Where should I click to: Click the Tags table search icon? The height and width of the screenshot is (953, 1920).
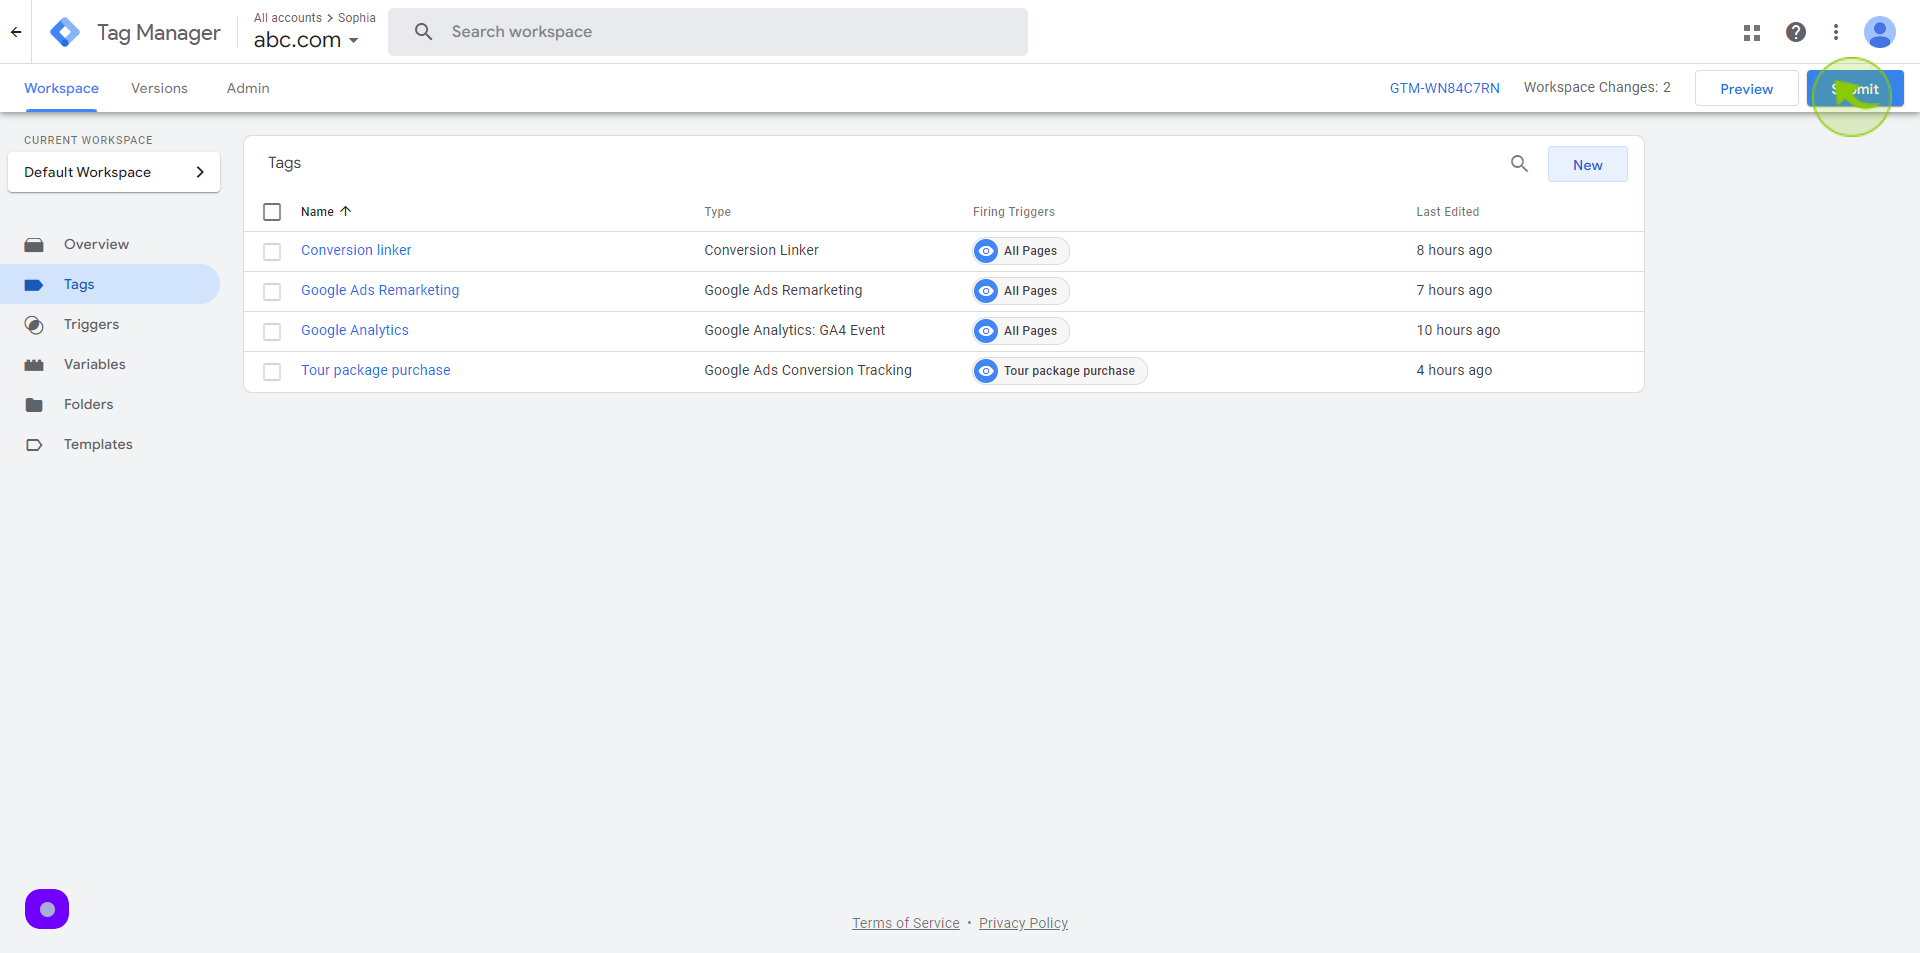click(x=1519, y=164)
